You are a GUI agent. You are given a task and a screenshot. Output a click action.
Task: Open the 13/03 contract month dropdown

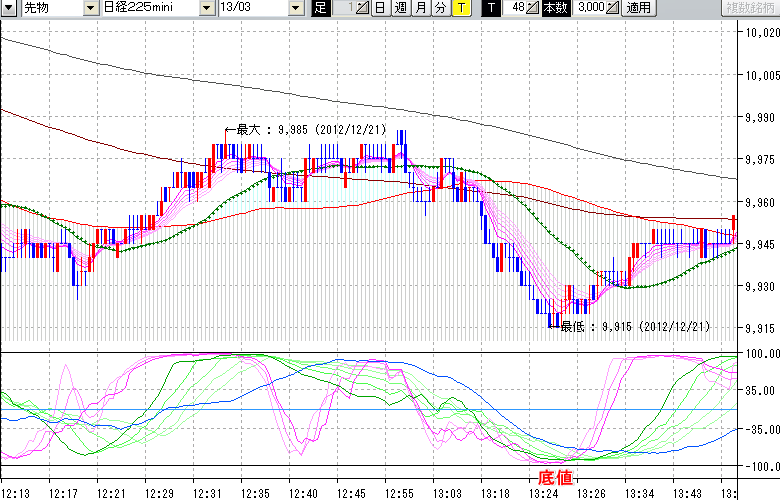pos(295,8)
